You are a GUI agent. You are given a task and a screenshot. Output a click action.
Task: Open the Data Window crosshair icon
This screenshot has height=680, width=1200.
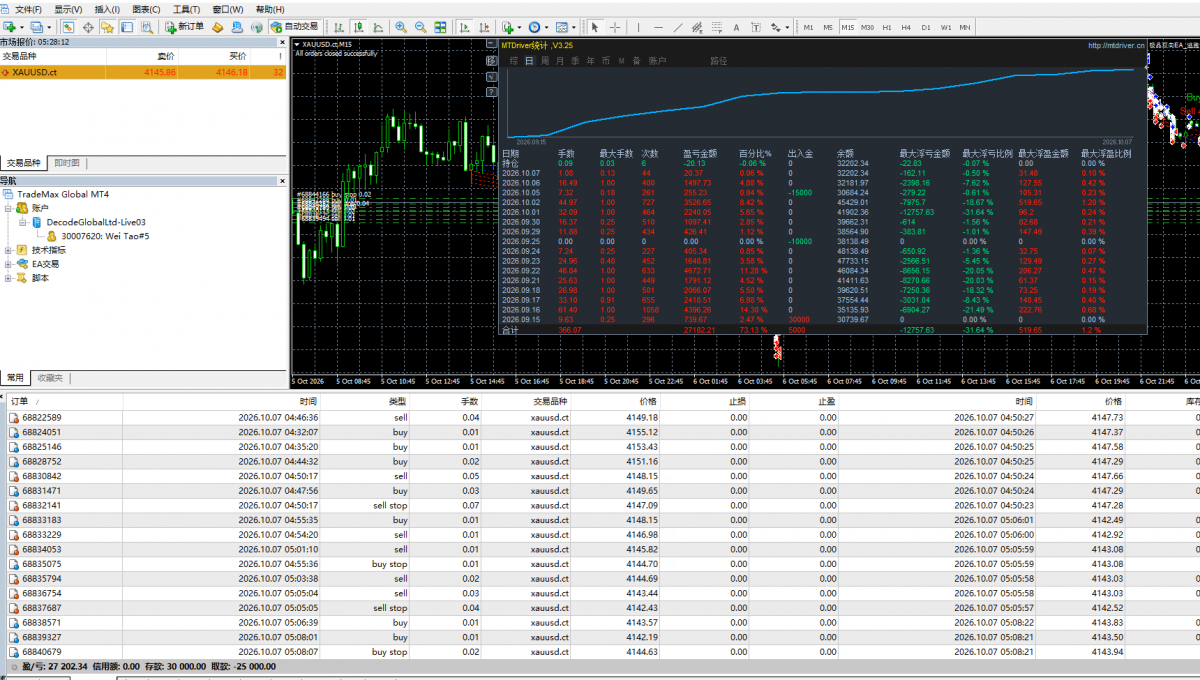tap(87, 27)
